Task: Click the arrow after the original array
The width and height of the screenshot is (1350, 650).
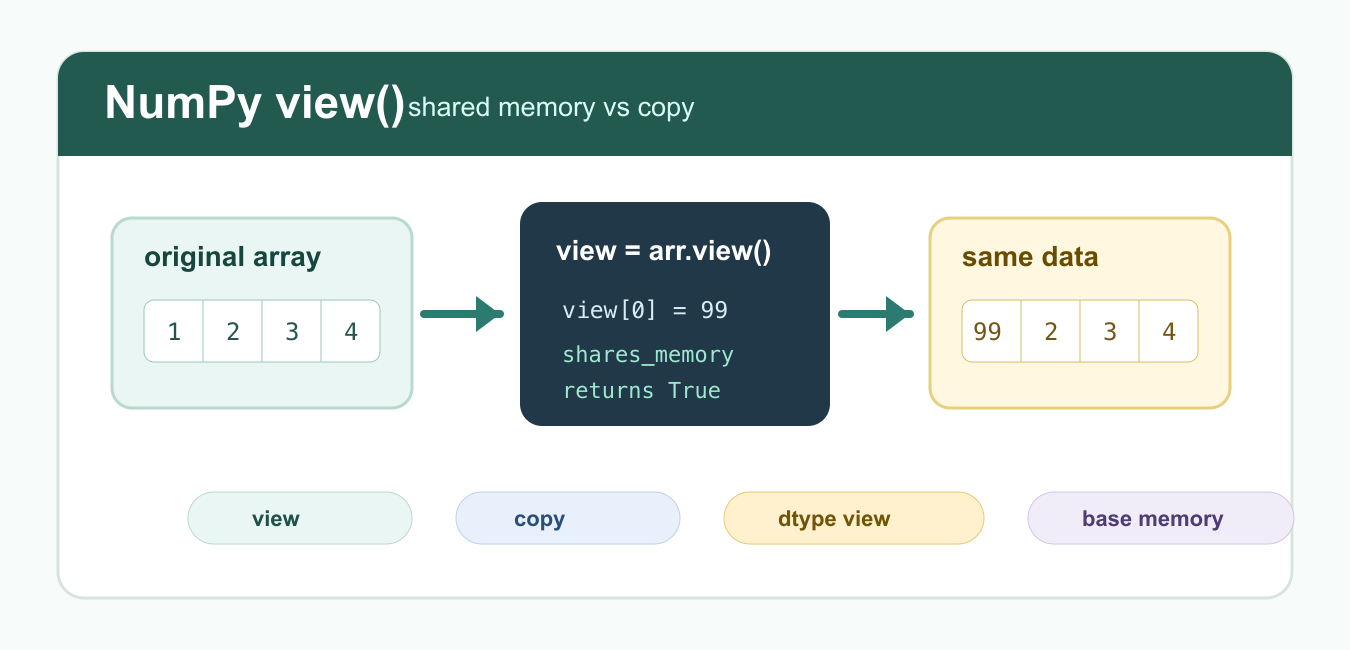Action: coord(461,314)
